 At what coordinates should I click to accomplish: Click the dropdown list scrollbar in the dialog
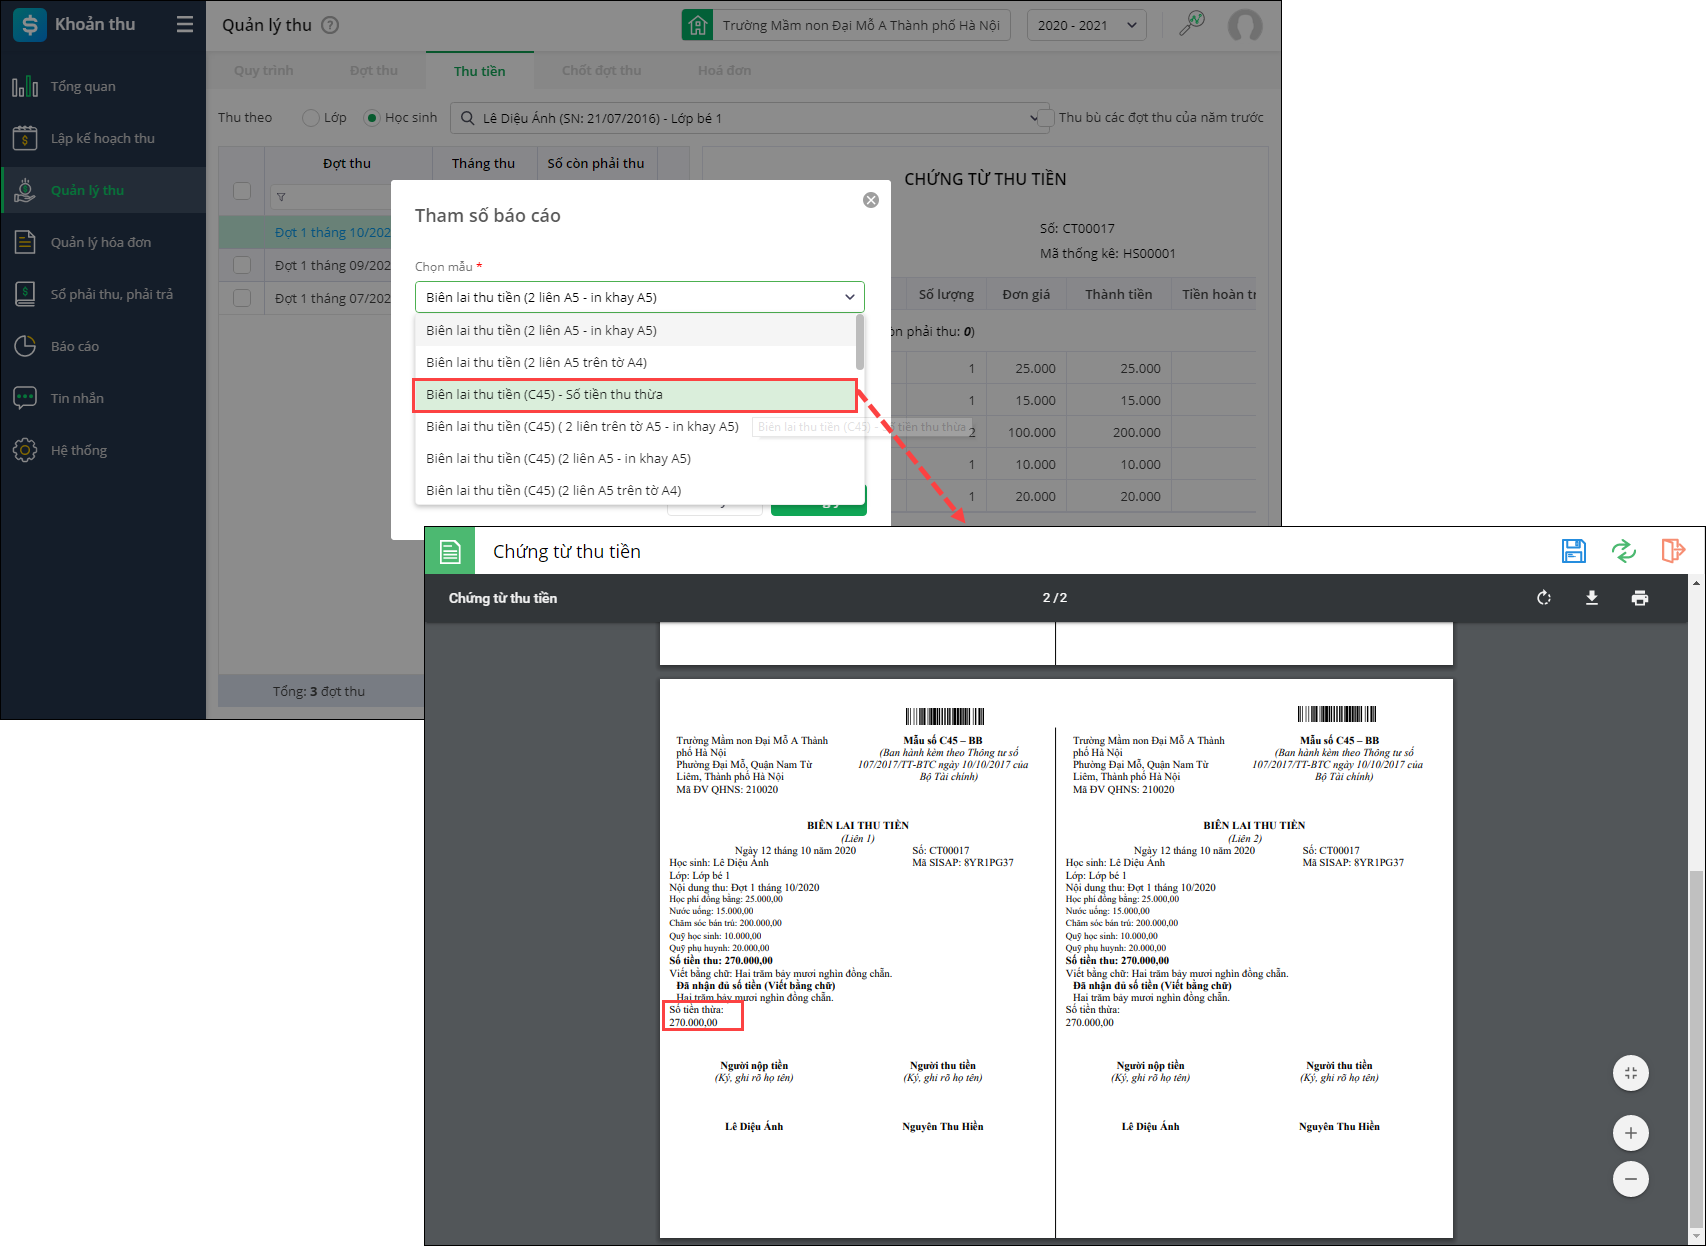(x=860, y=342)
